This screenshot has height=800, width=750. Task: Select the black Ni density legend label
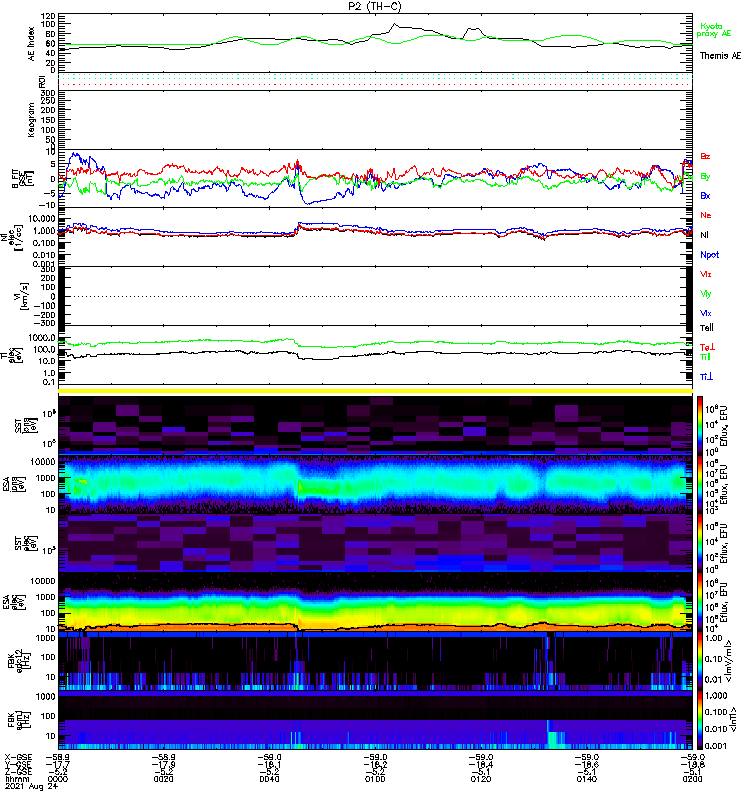704,235
